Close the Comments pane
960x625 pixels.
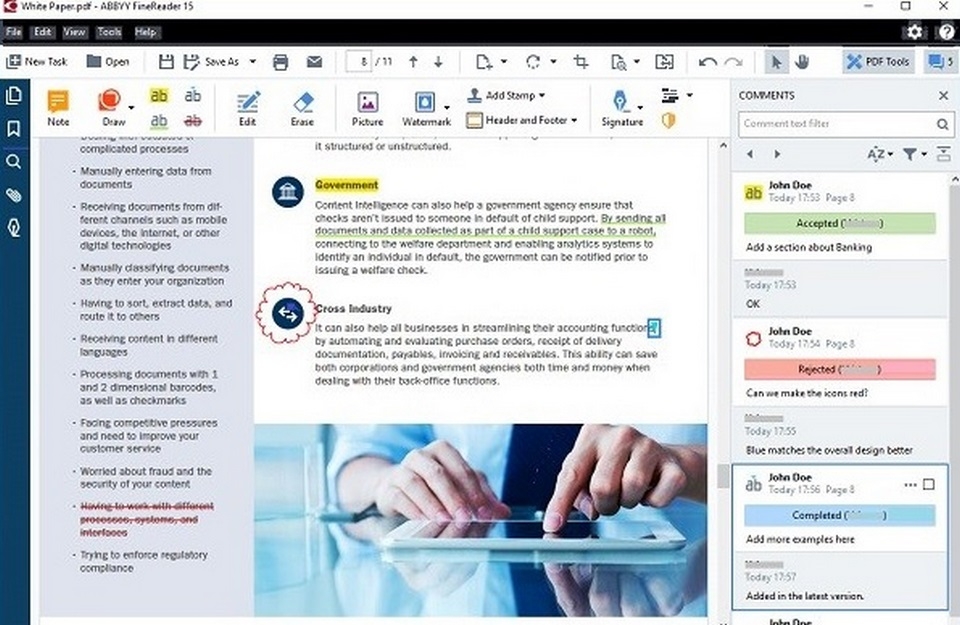943,95
